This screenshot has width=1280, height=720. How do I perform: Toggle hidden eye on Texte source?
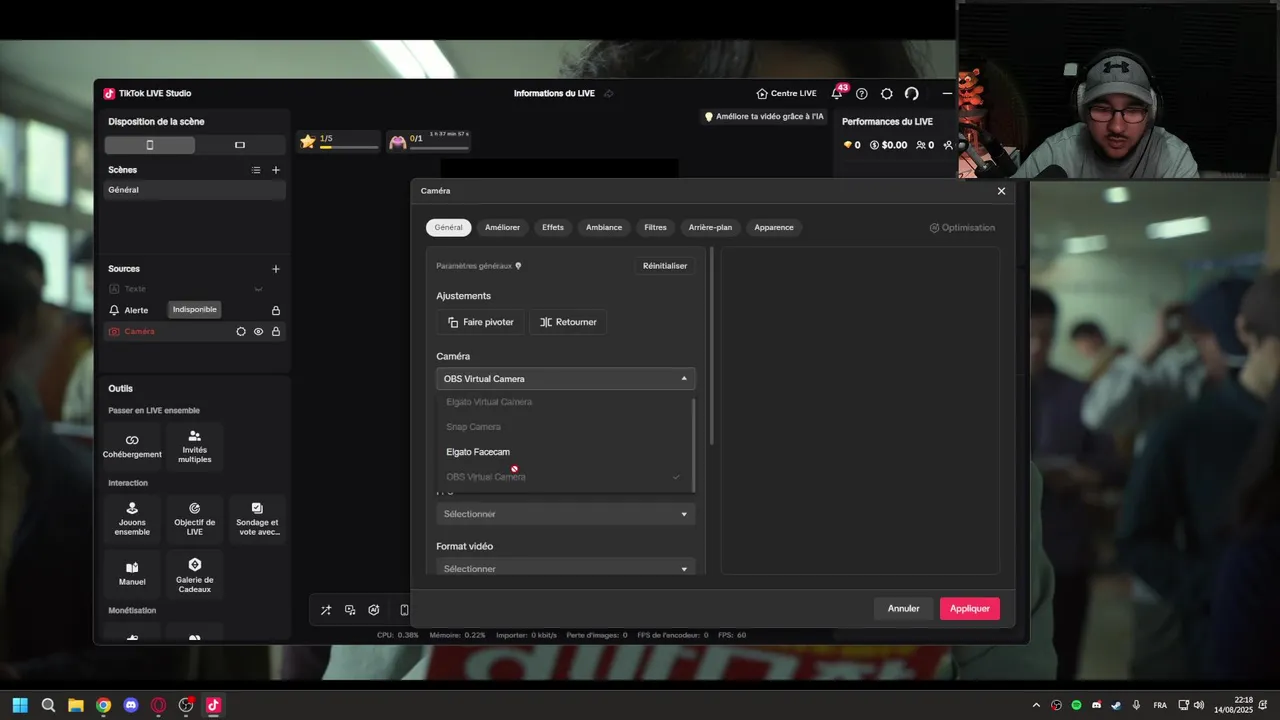pyautogui.click(x=258, y=289)
